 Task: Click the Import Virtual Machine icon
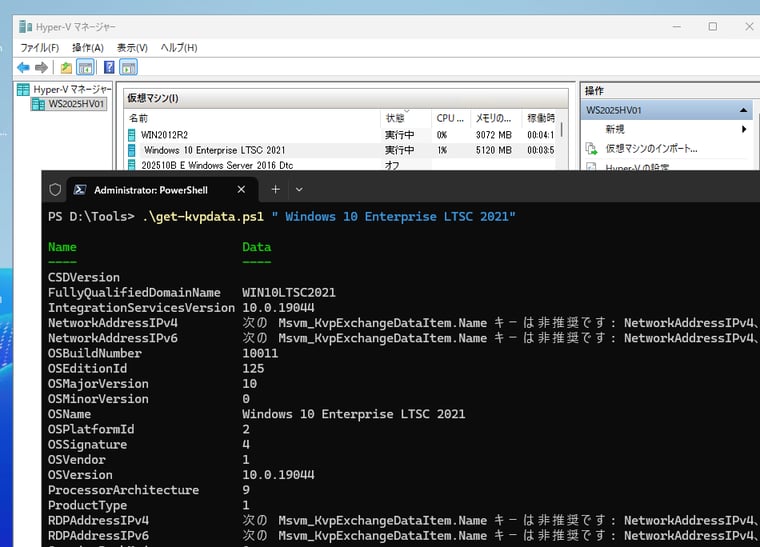click(592, 148)
